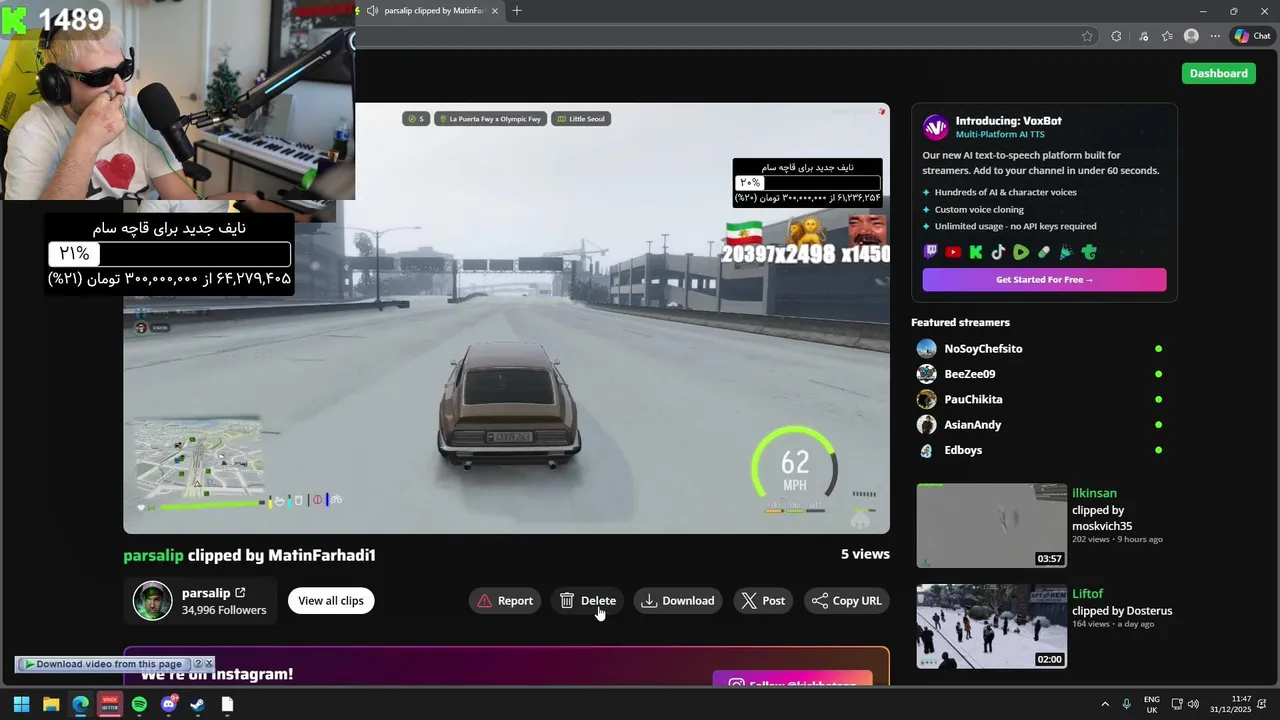Open ENG UK language switcher

[1152, 704]
